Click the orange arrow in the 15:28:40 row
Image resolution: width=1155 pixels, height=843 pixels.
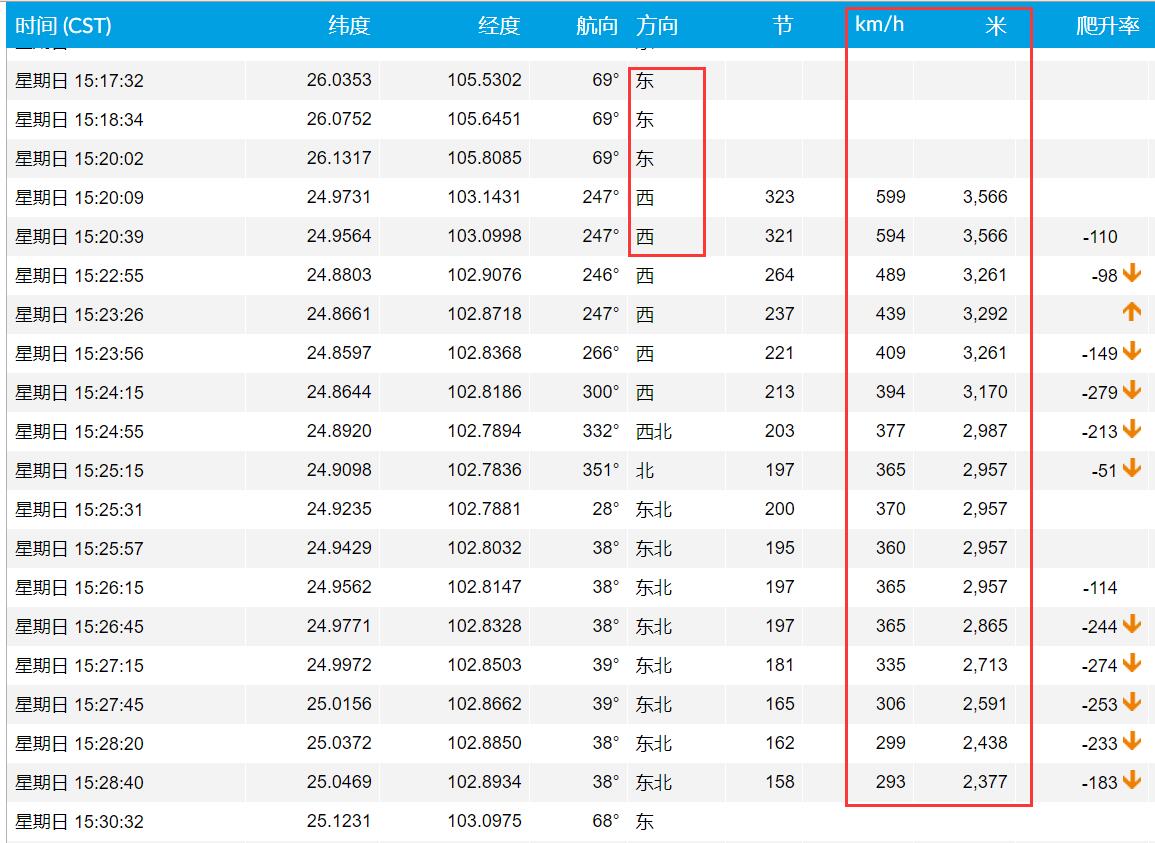[x=1131, y=781]
